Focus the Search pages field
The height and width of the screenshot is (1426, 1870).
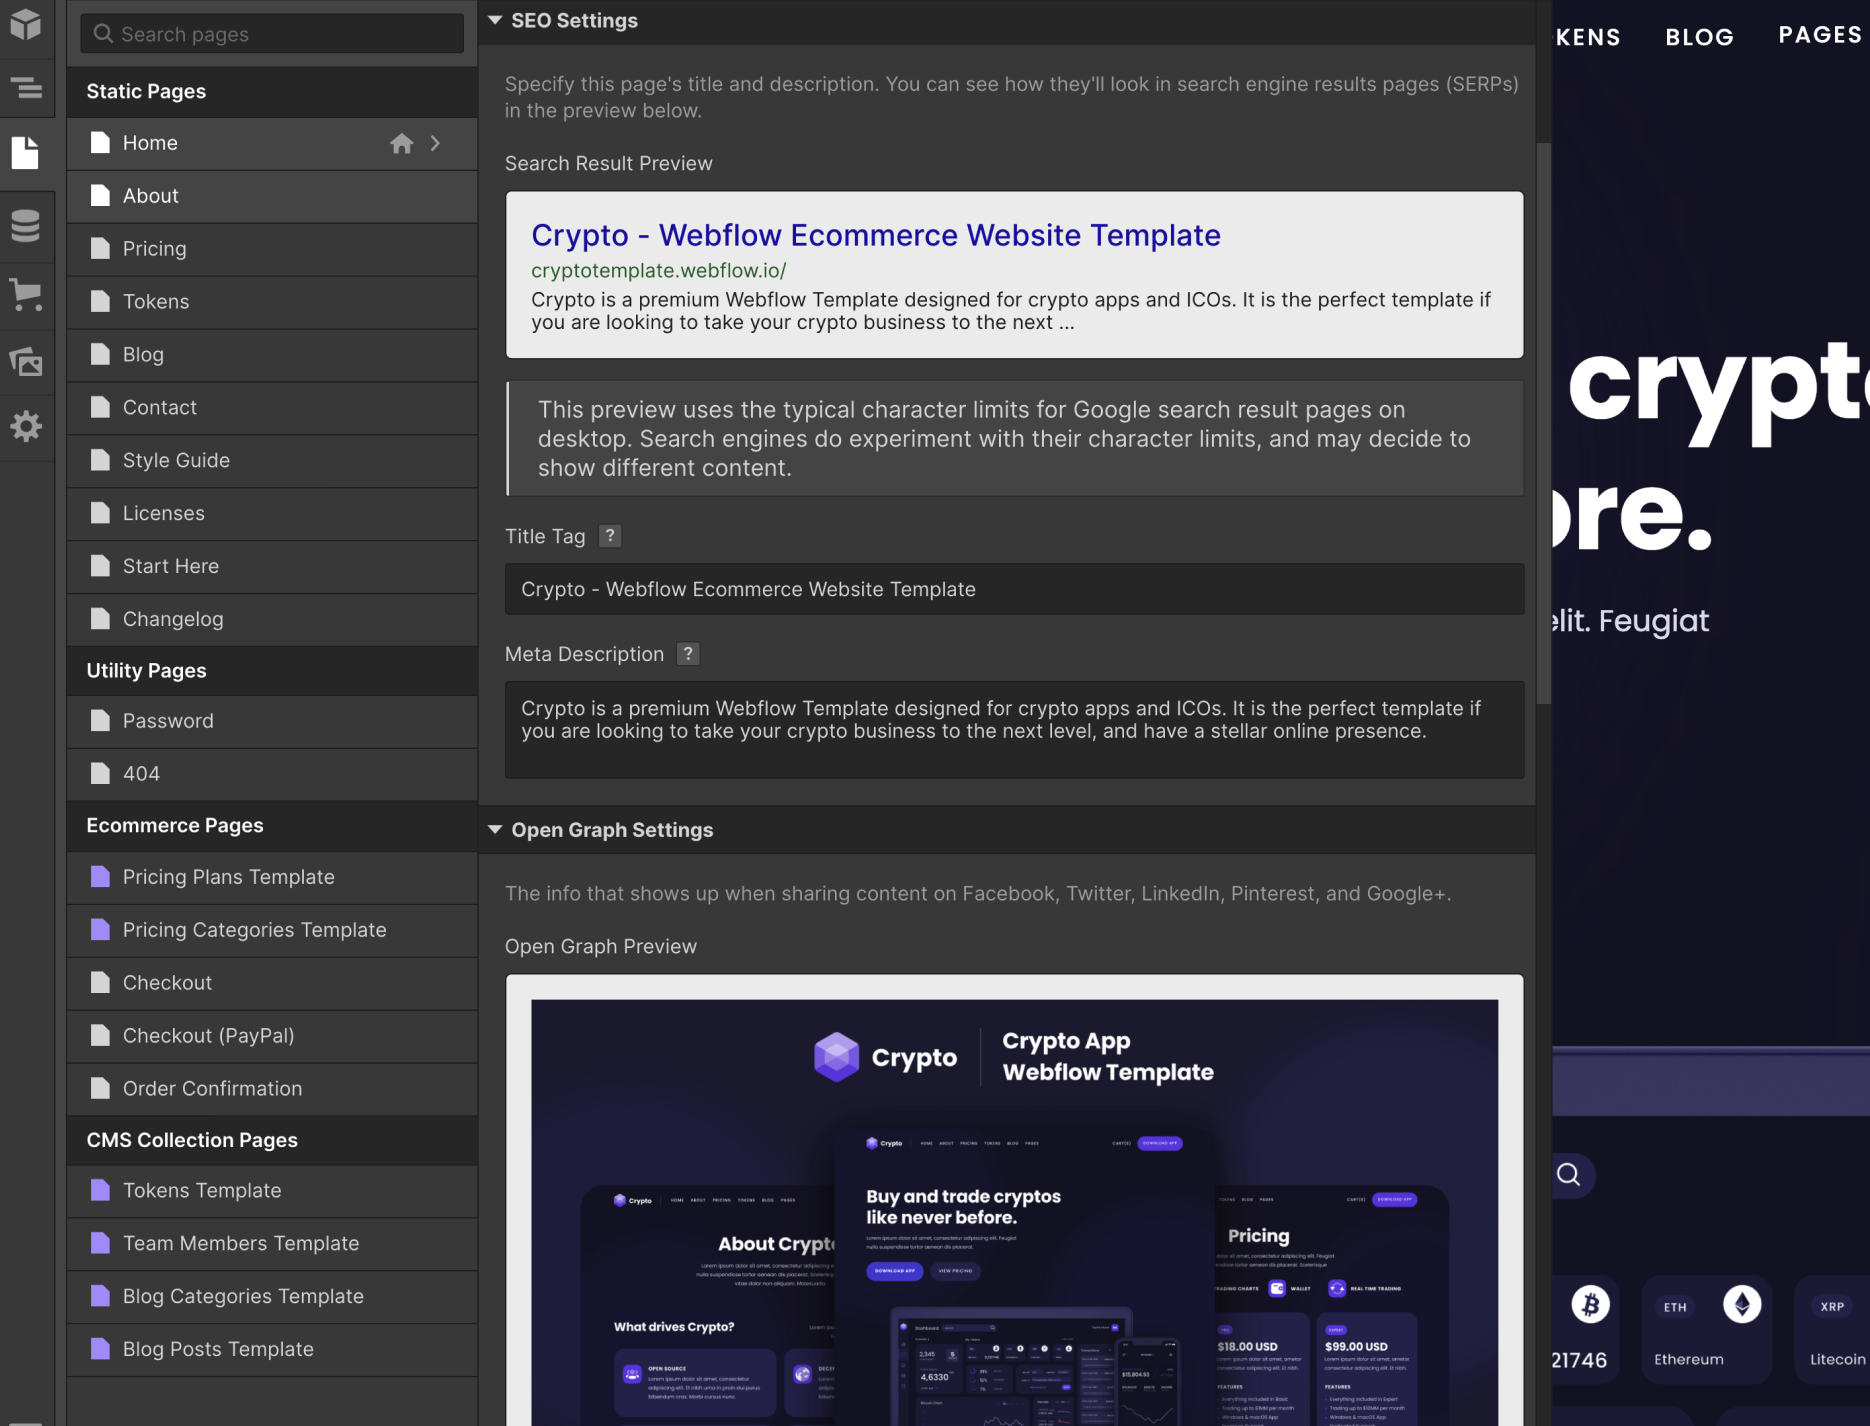272,34
